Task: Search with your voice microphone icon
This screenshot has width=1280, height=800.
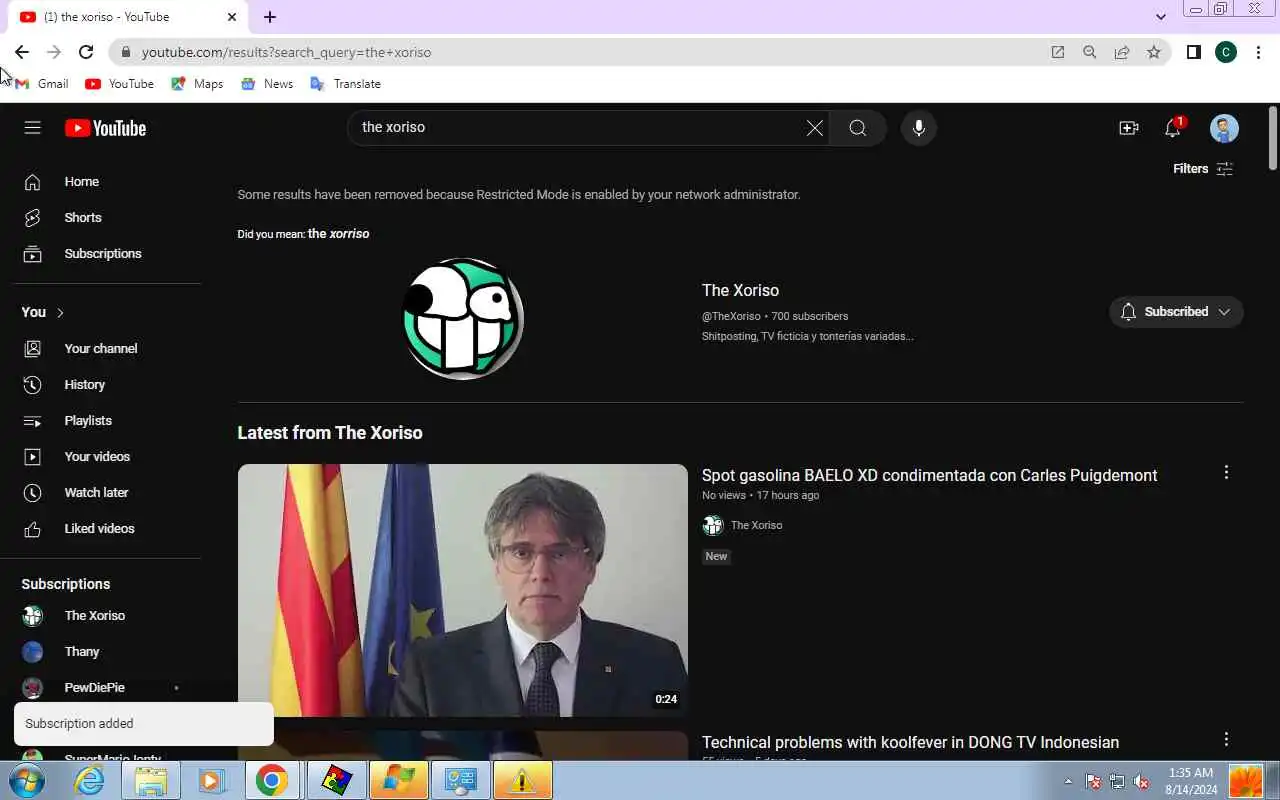Action: point(919,128)
